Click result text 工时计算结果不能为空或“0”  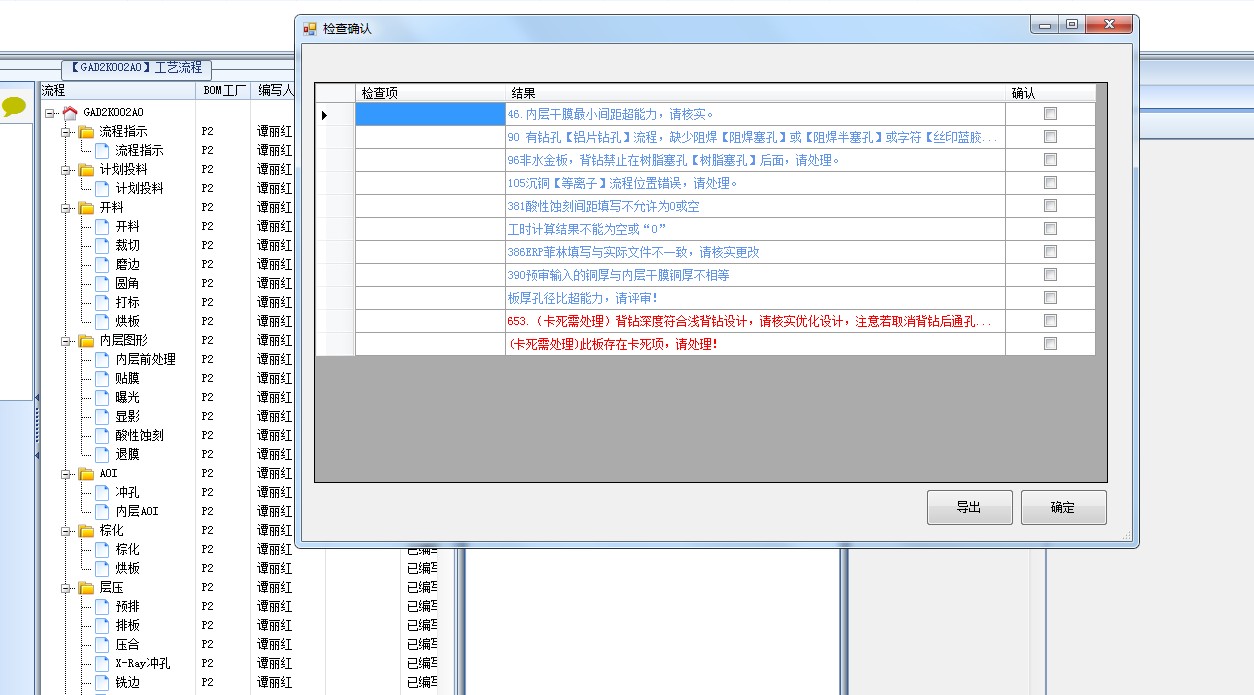click(587, 229)
